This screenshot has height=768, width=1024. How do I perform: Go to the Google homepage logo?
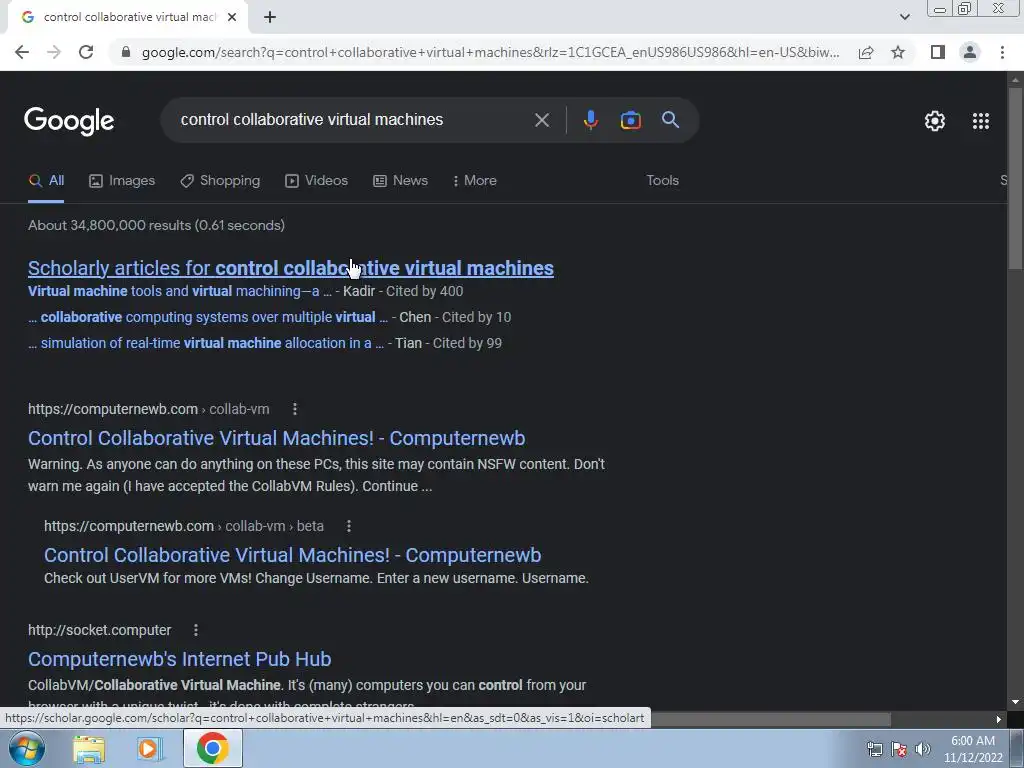point(69,121)
